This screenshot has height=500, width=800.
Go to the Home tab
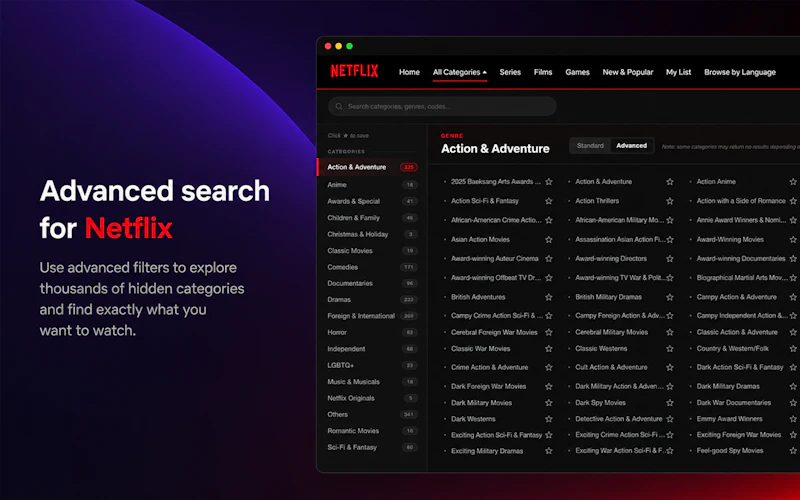tap(409, 72)
